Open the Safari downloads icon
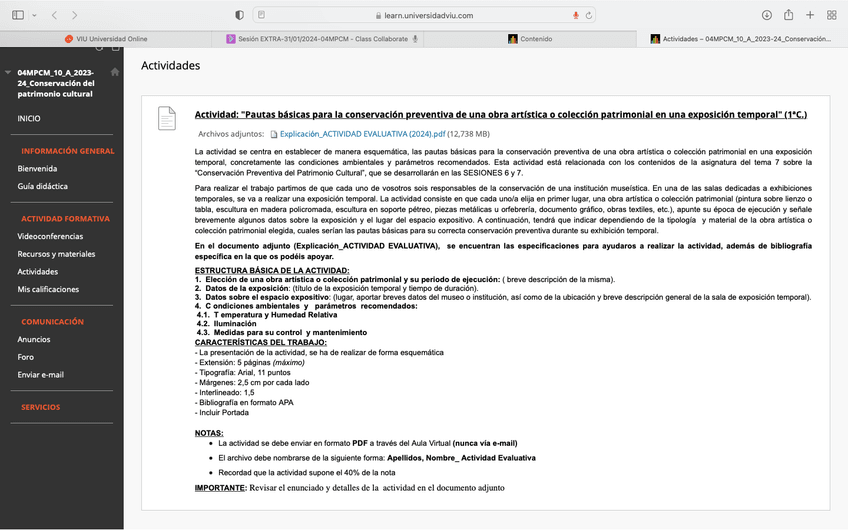 [x=767, y=15]
